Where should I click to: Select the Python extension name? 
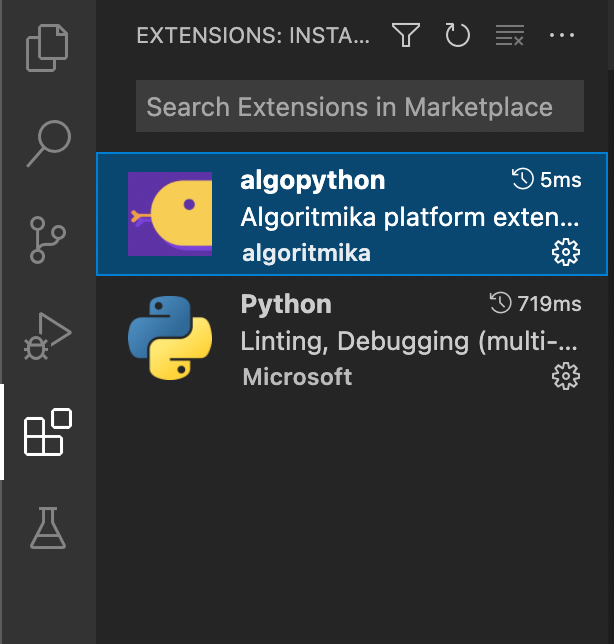(286, 303)
